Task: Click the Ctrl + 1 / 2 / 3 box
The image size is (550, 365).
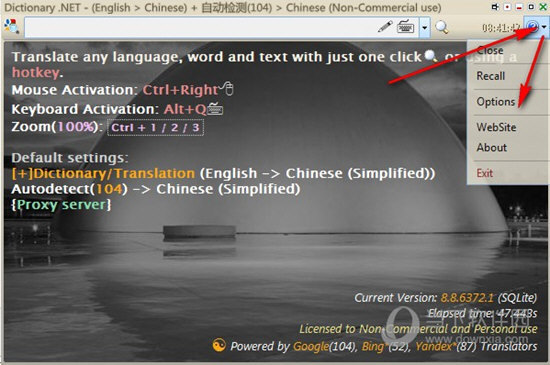Action: (x=155, y=127)
